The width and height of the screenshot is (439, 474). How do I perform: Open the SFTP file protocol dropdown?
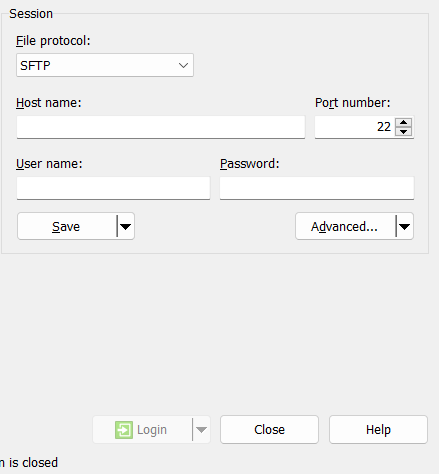coord(105,65)
